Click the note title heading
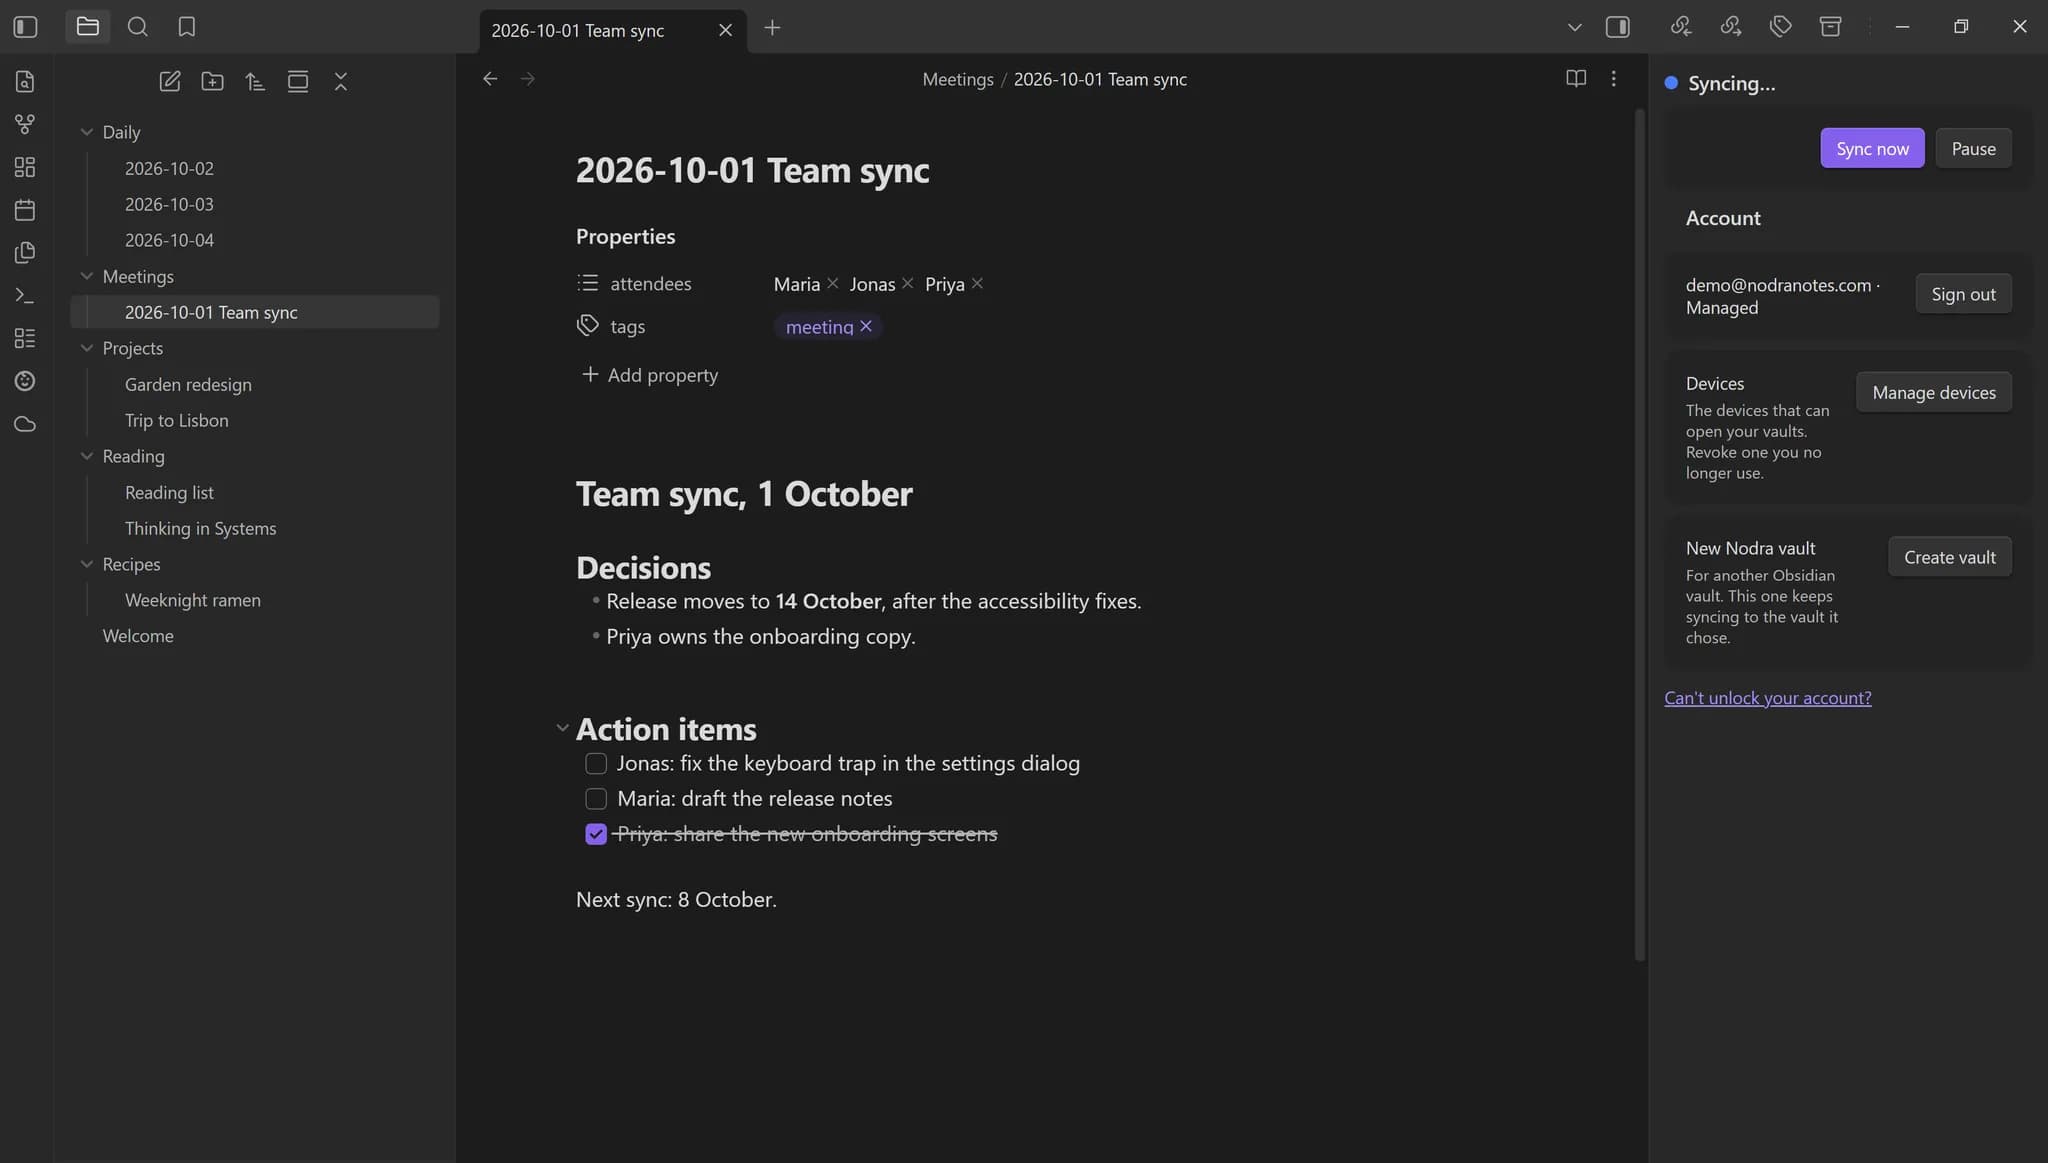Viewport: 2048px width, 1163px height. click(752, 170)
